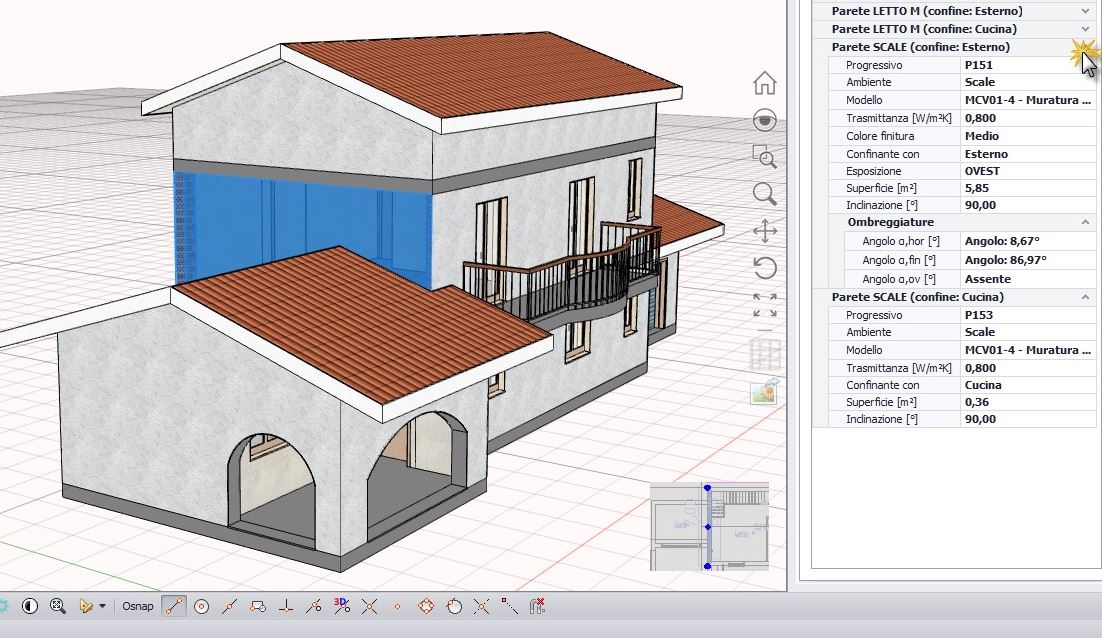Click the Home view icon
Viewport: 1102px width, 638px height.
tap(764, 83)
